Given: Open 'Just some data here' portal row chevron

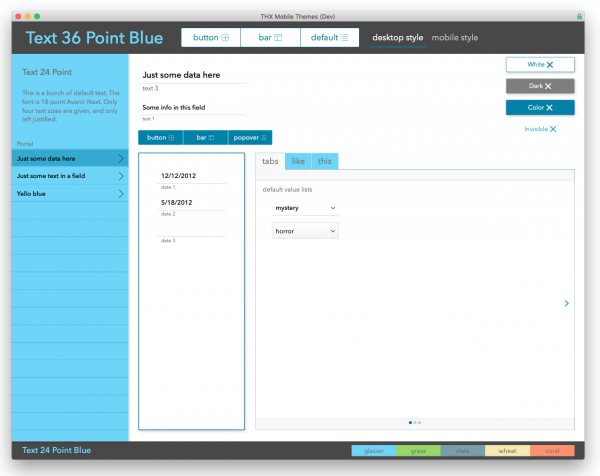Looking at the screenshot, I should pyautogui.click(x=121, y=158).
